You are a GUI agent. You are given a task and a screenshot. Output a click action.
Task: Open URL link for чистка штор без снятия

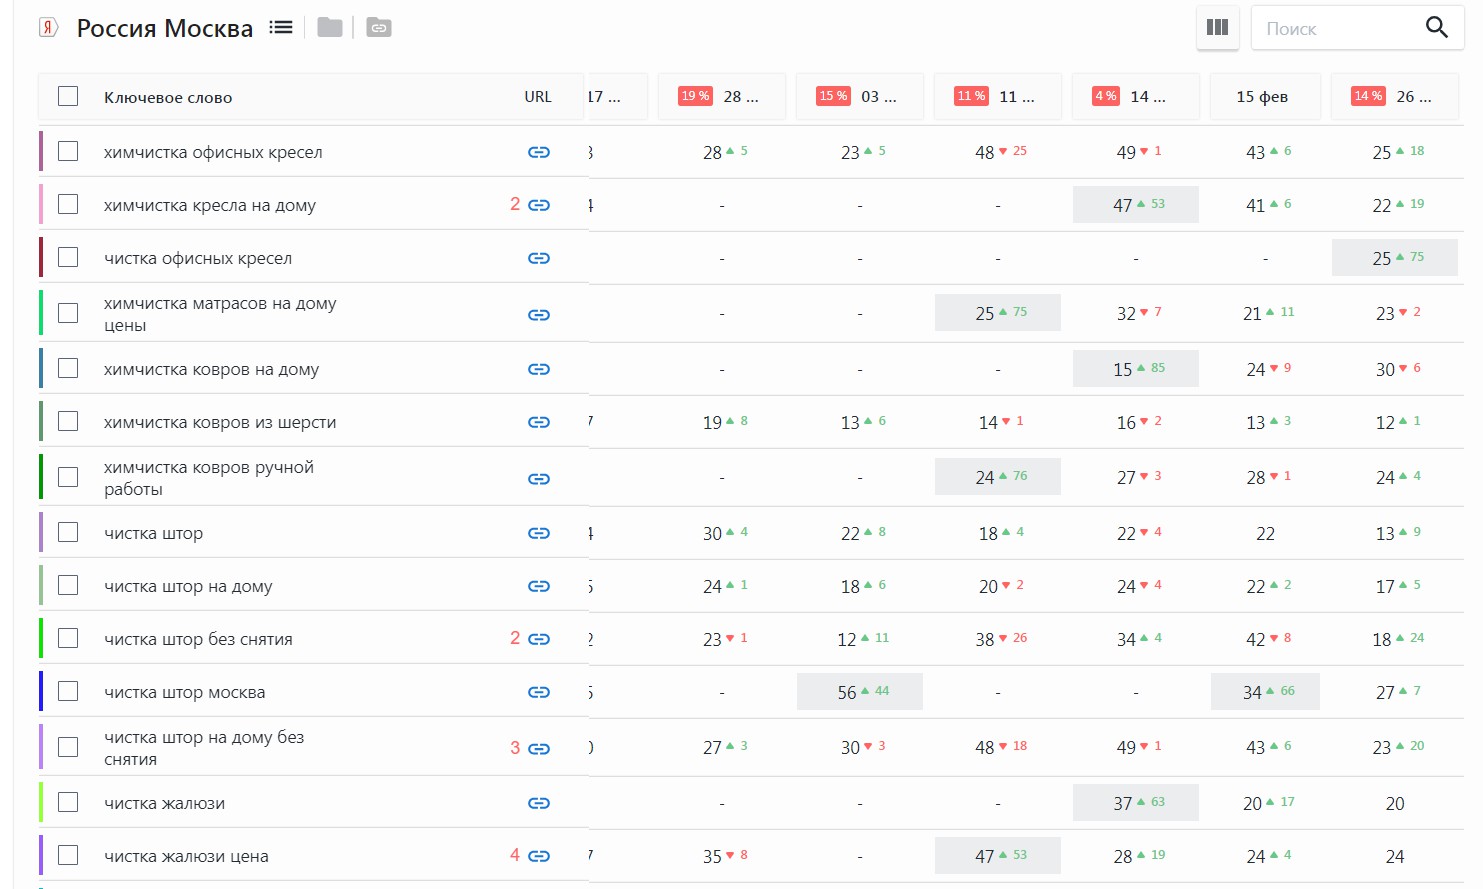pyautogui.click(x=539, y=639)
